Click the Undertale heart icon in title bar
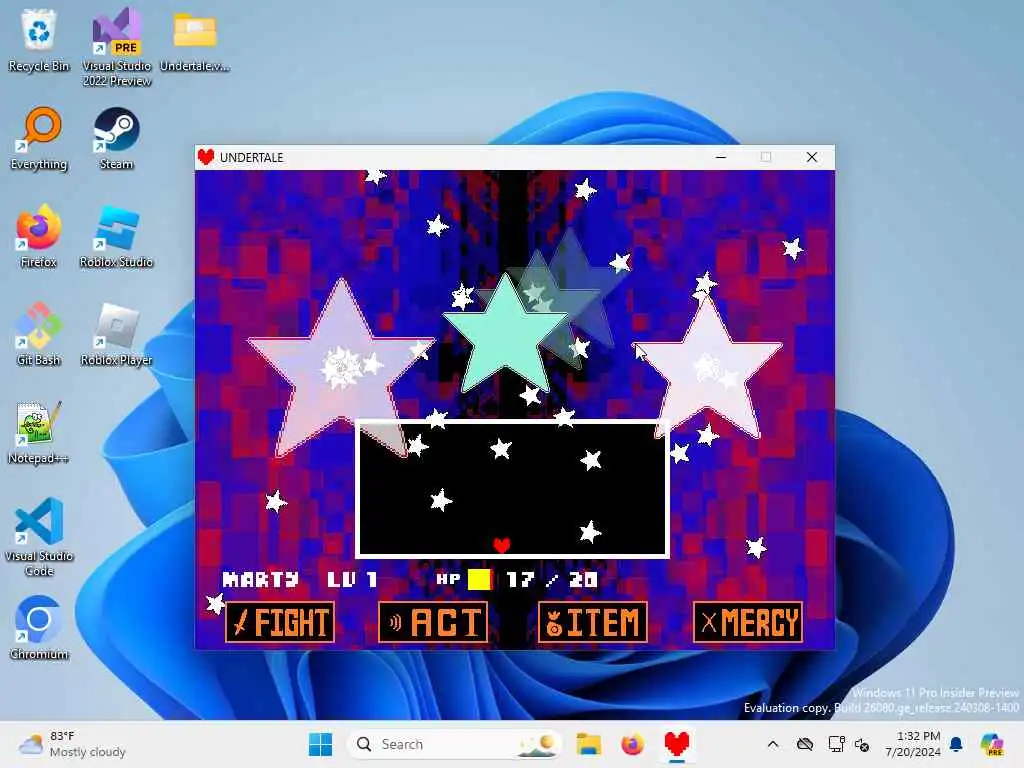Screen dimensions: 1024x768 coord(206,157)
